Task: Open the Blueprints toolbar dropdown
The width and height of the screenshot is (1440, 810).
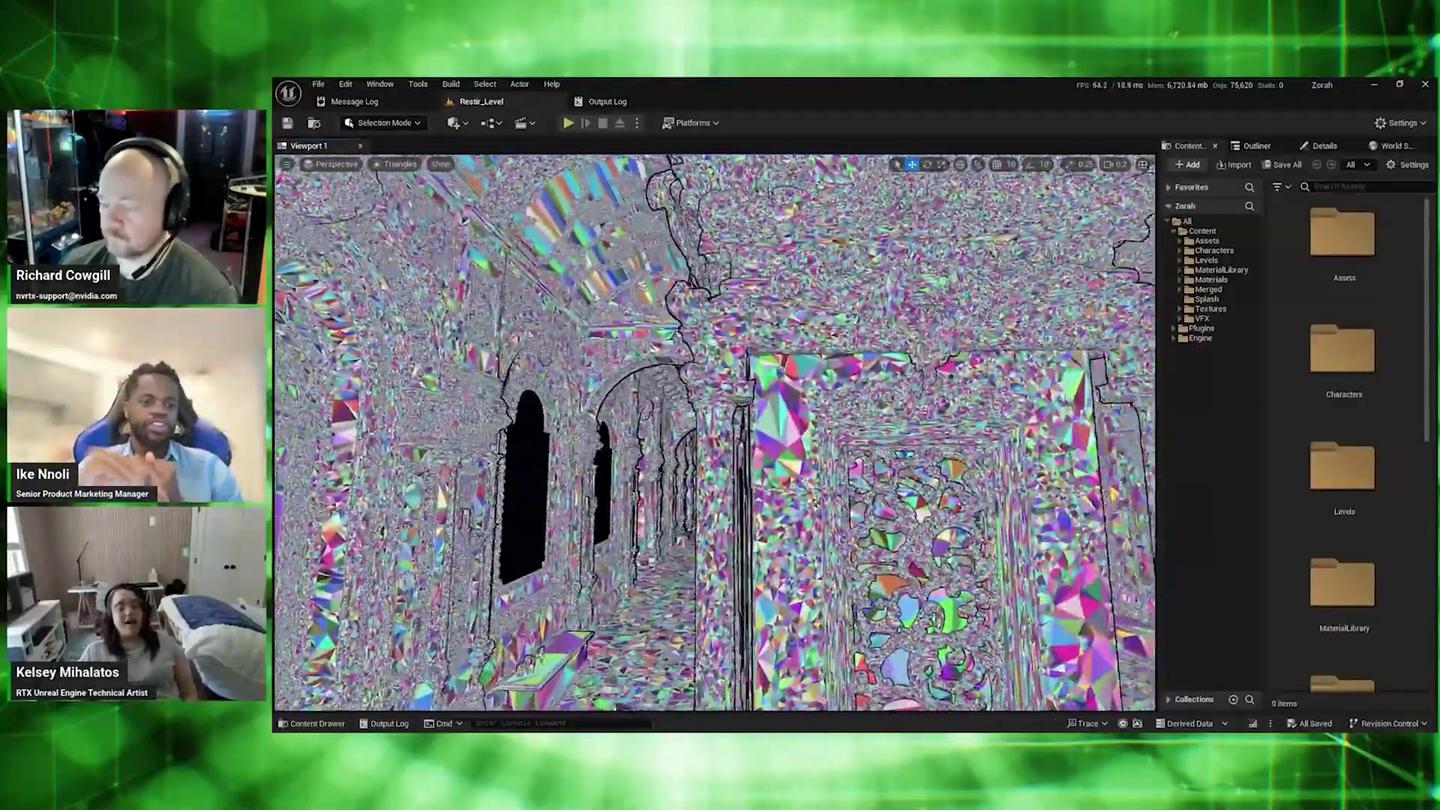Action: [x=491, y=123]
